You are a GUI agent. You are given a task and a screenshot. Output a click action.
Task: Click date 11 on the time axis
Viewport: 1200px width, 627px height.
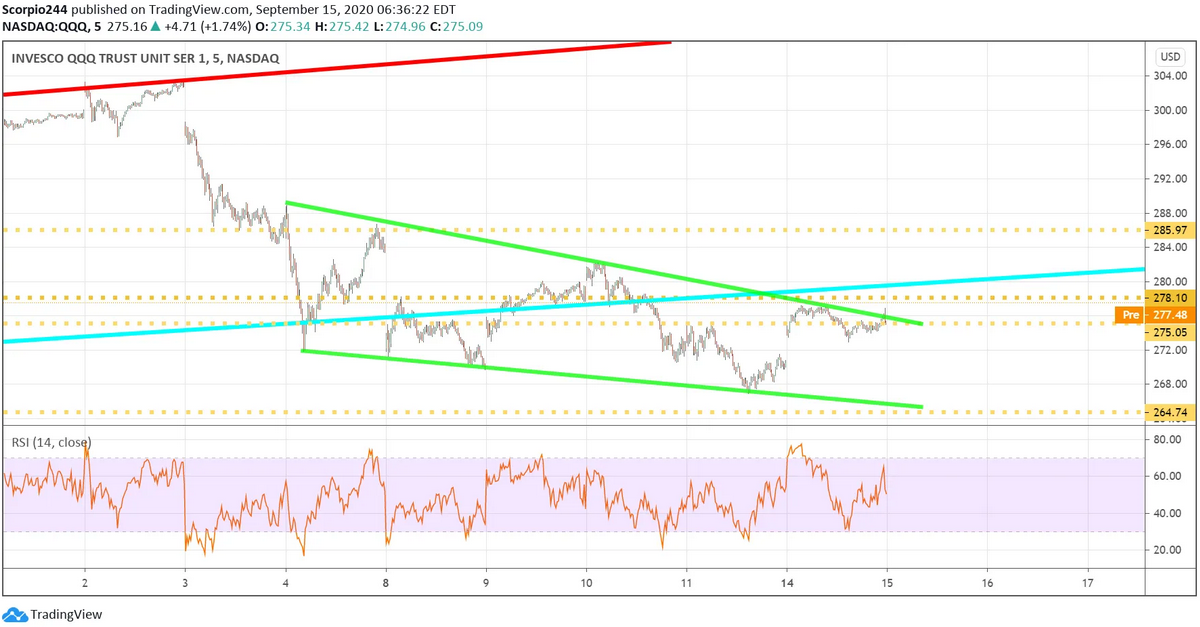(687, 582)
